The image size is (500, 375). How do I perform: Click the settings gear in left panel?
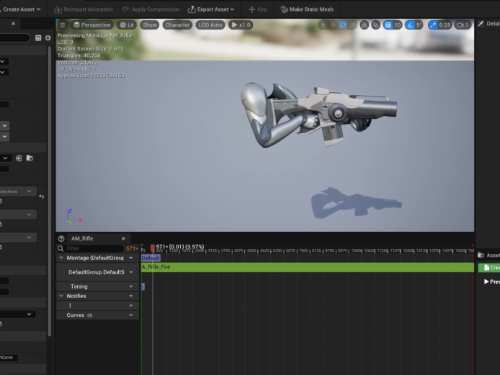coord(48,38)
